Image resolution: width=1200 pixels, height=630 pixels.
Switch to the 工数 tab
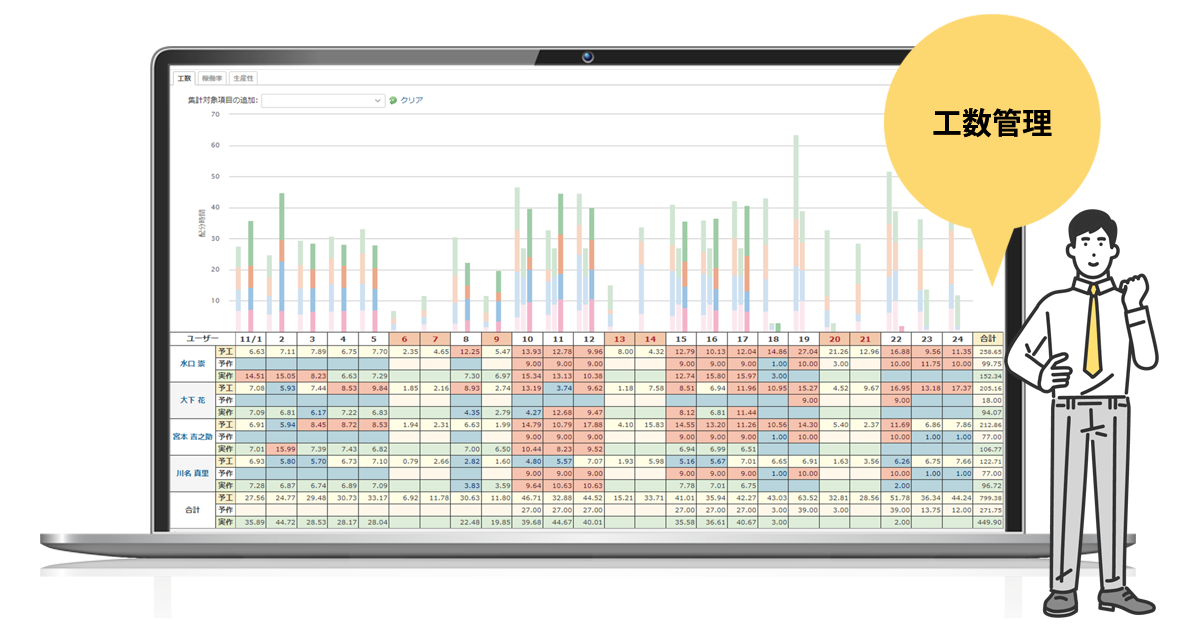pyautogui.click(x=184, y=77)
